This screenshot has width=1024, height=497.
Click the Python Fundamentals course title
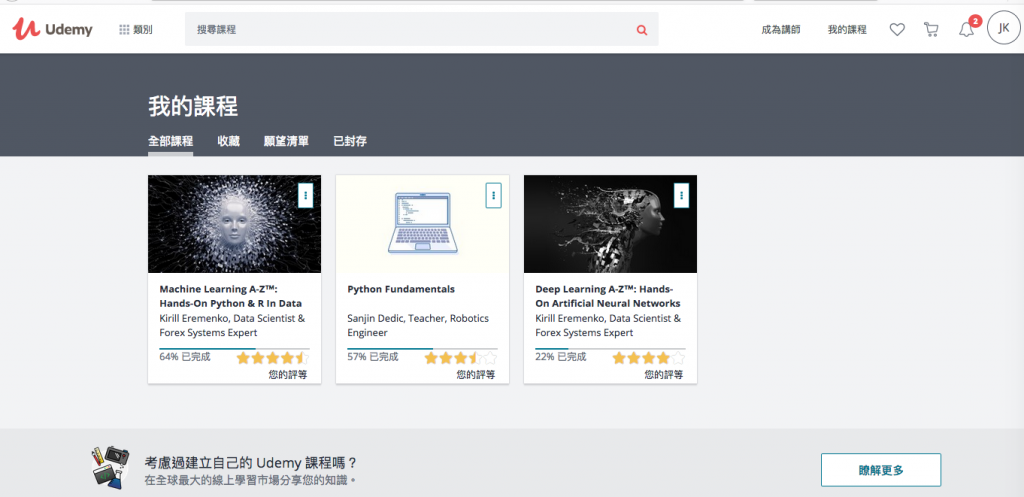pos(401,289)
